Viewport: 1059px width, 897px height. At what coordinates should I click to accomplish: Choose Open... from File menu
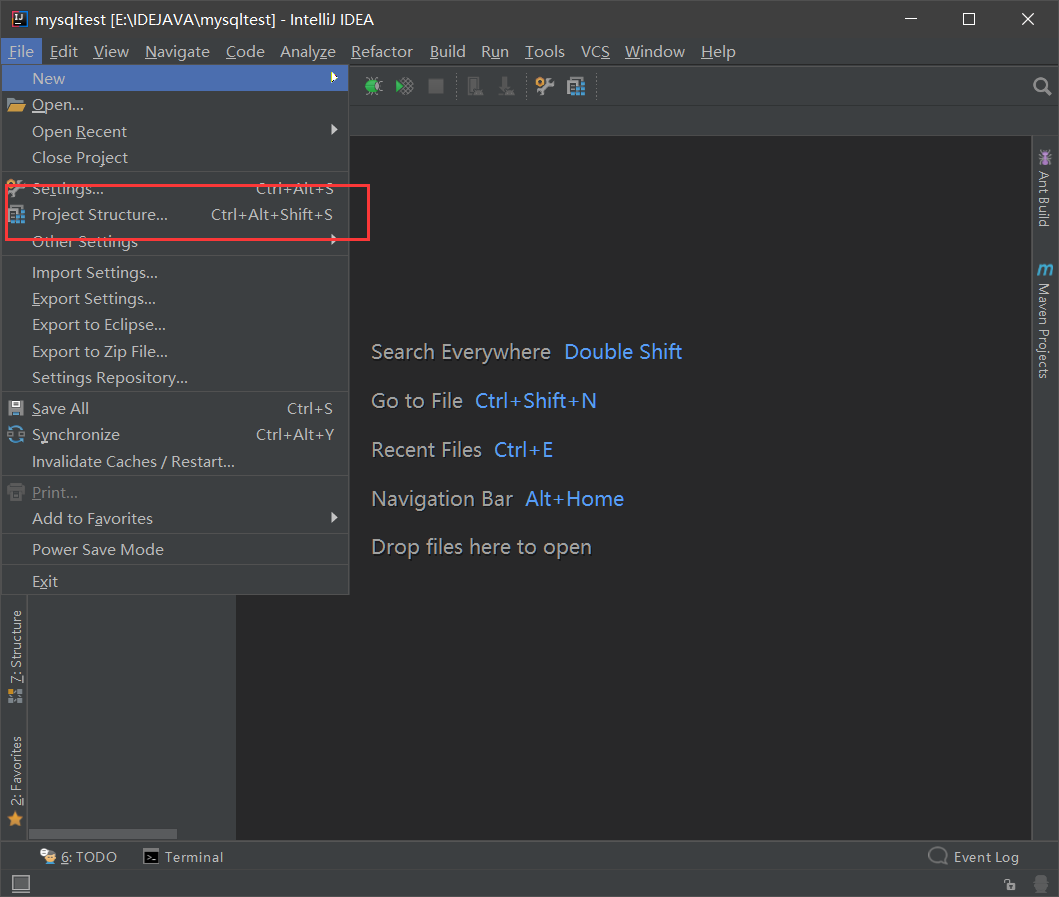coord(176,105)
